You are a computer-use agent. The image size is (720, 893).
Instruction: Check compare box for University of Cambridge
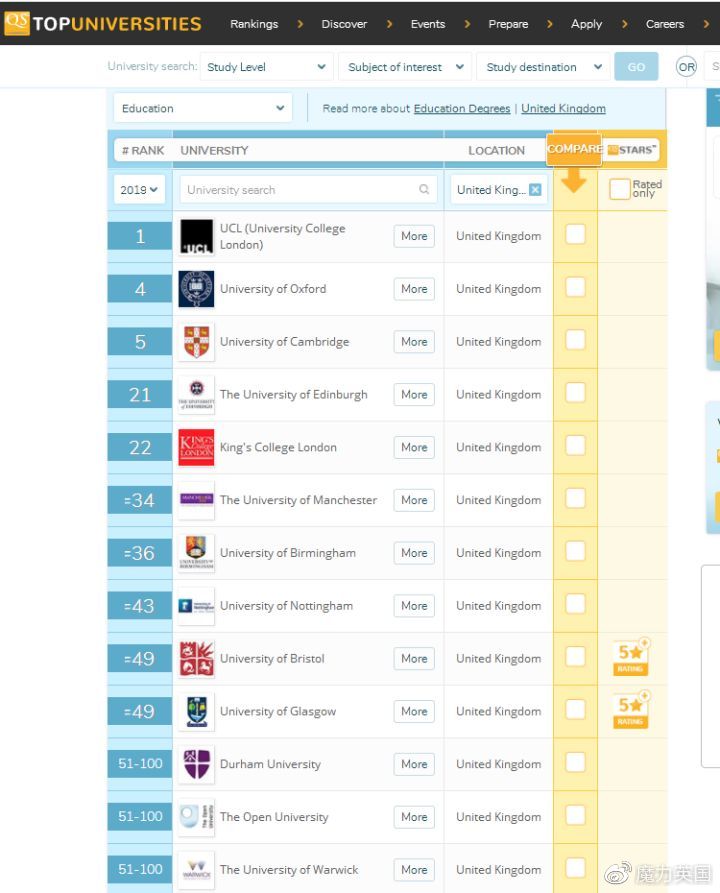[x=575, y=340]
